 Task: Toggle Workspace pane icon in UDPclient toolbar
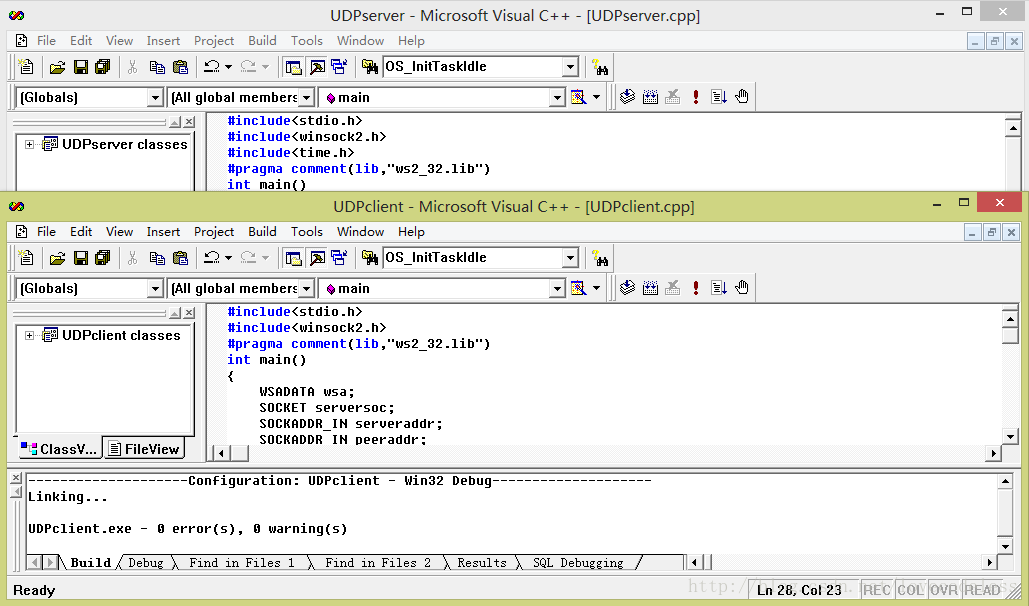(x=293, y=258)
